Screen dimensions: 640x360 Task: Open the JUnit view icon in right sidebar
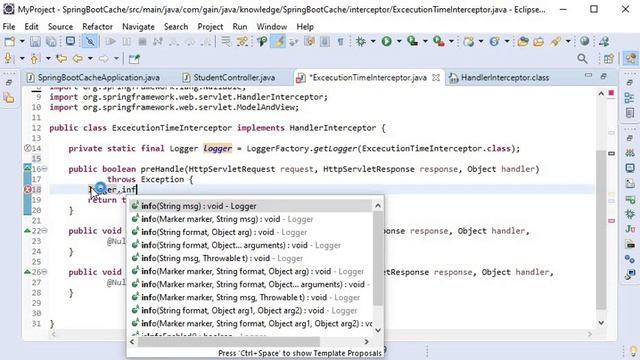pyautogui.click(x=630, y=229)
